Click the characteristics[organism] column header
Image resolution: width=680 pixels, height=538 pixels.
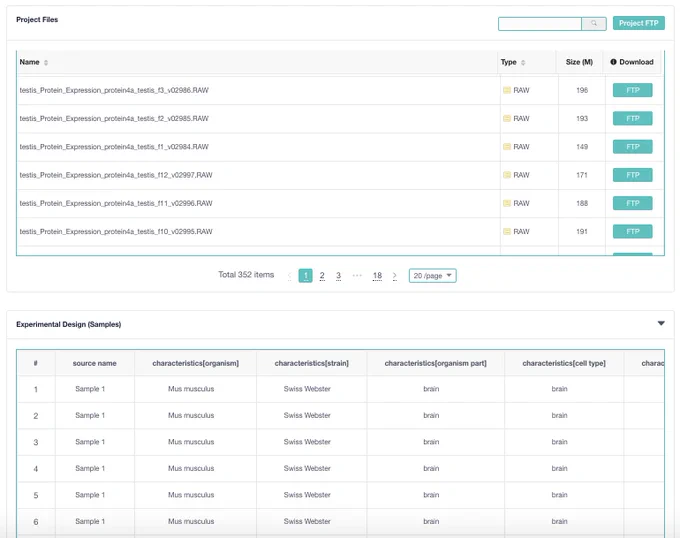[196, 363]
